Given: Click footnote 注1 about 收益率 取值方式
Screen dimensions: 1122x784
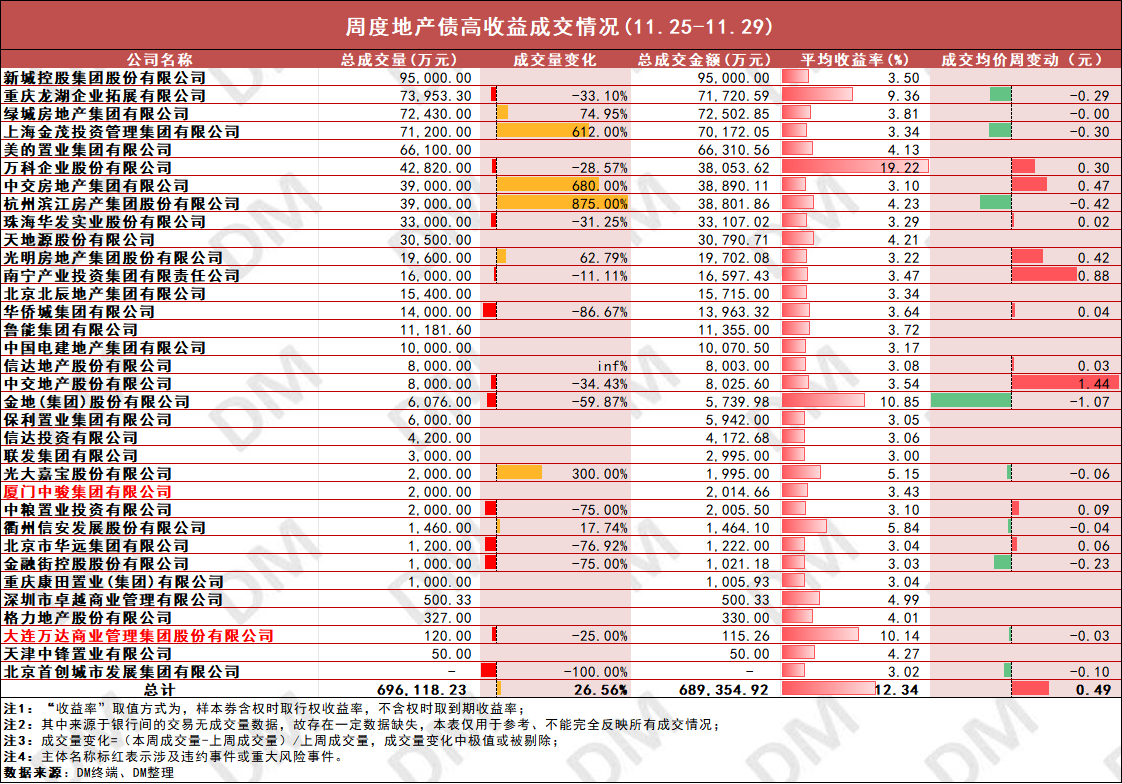Looking at the screenshot, I should pos(264,708).
